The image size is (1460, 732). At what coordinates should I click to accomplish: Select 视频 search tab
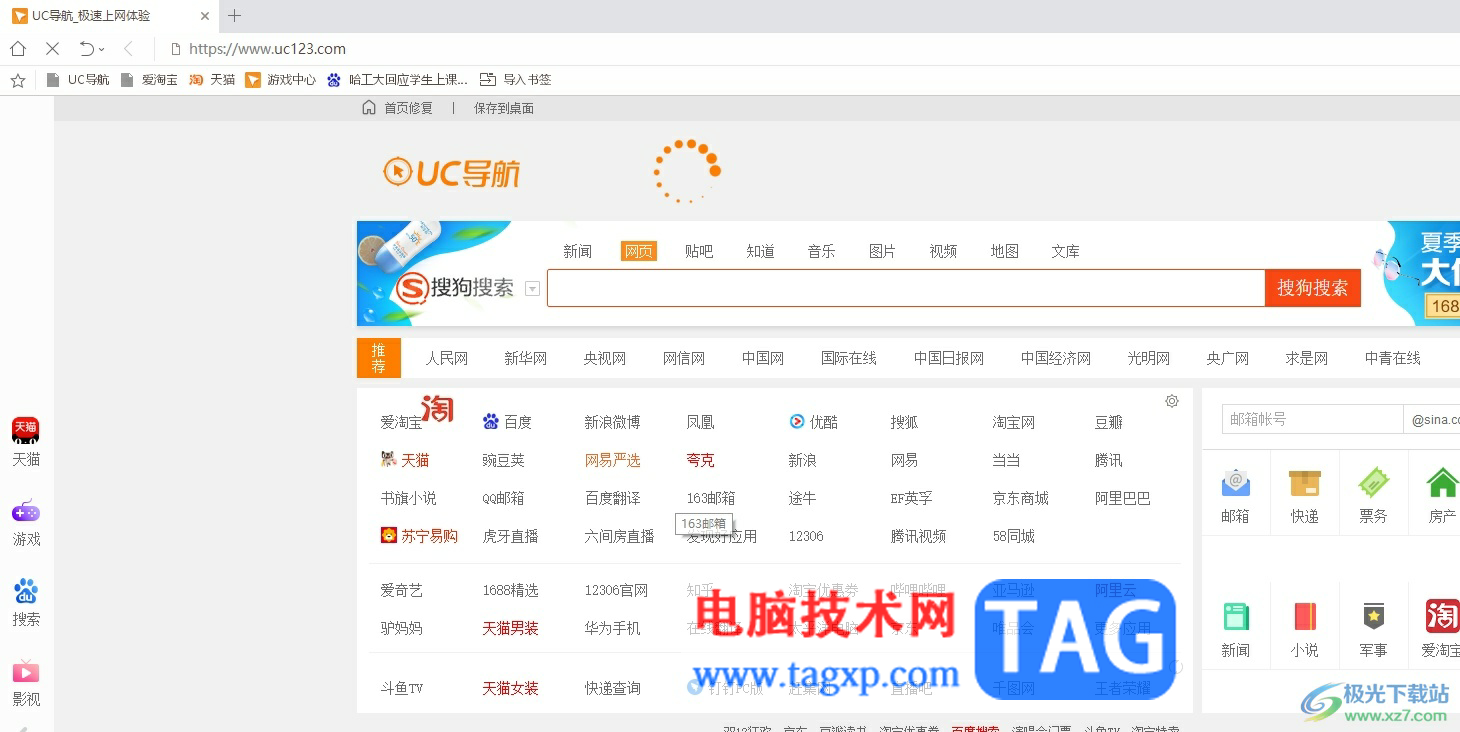[943, 251]
